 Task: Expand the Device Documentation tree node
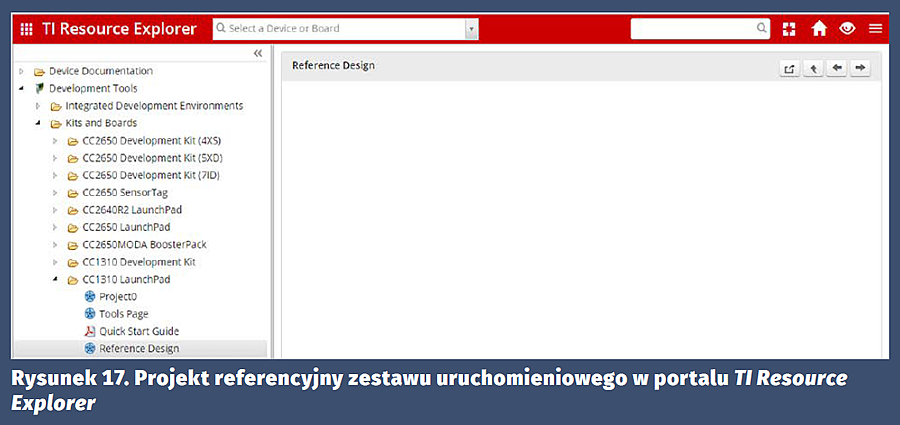point(22,71)
